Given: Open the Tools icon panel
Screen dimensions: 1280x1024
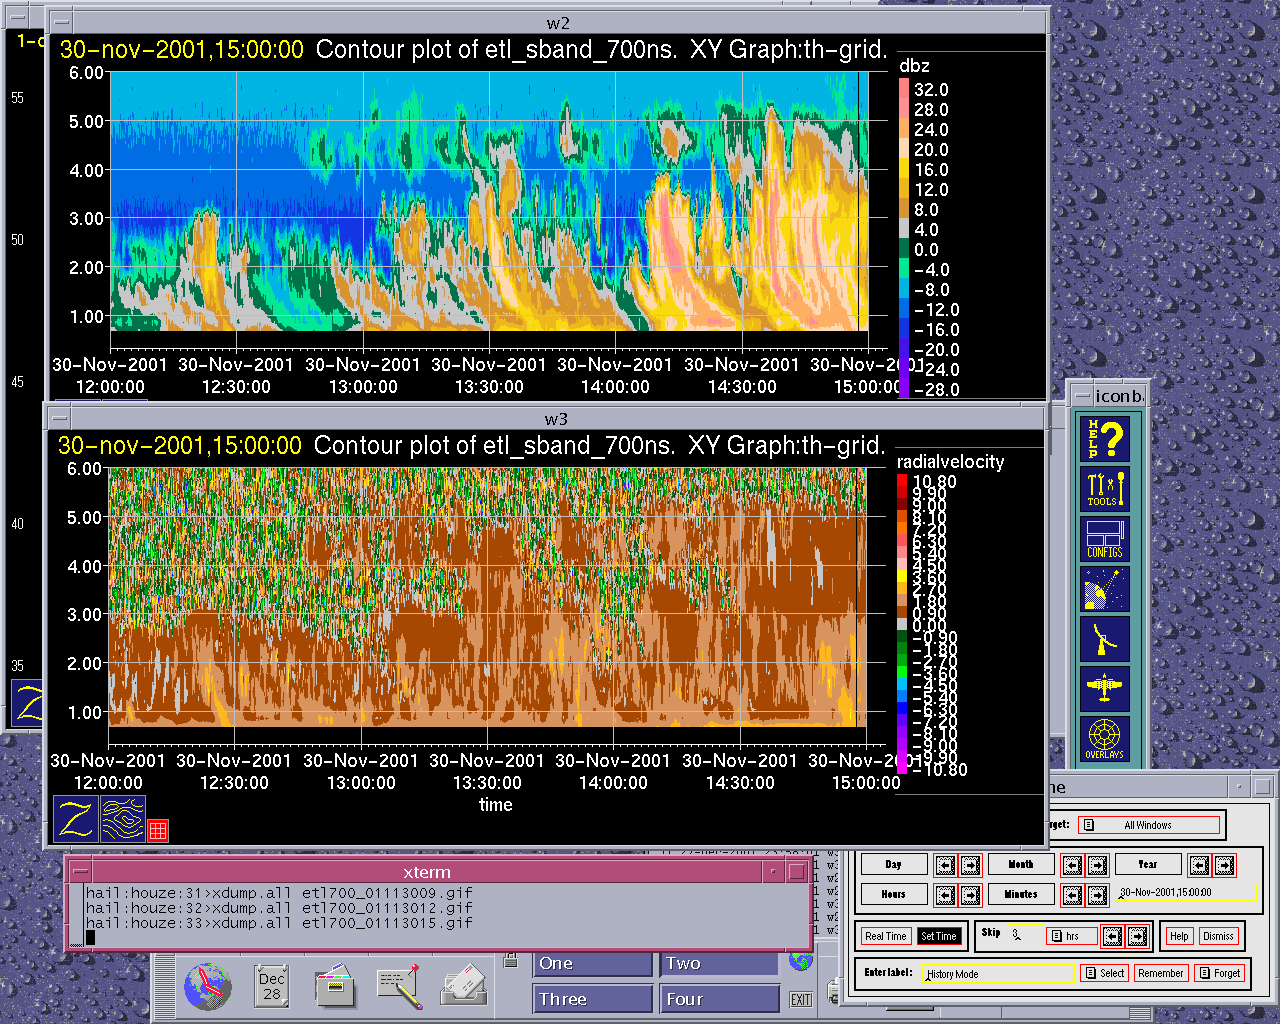Looking at the screenshot, I should 1105,489.
